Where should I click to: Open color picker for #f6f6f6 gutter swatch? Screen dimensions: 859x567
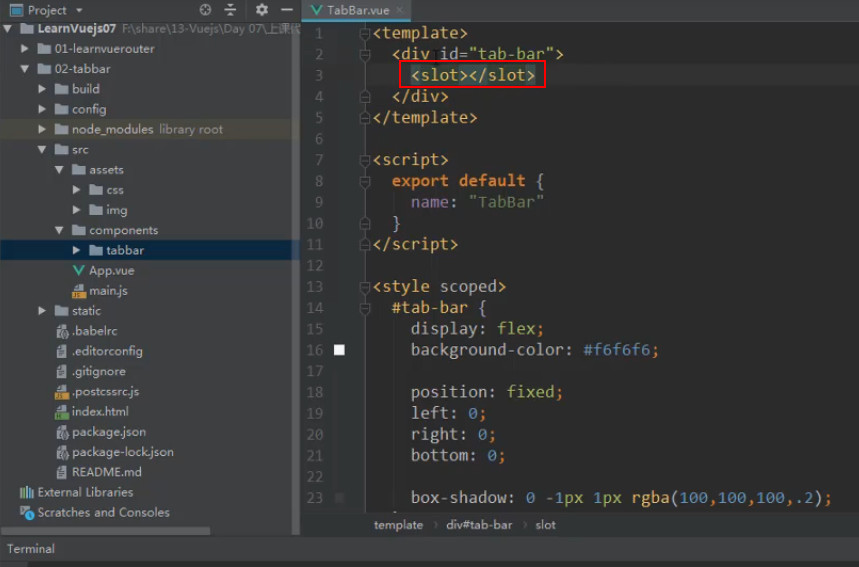tap(339, 350)
